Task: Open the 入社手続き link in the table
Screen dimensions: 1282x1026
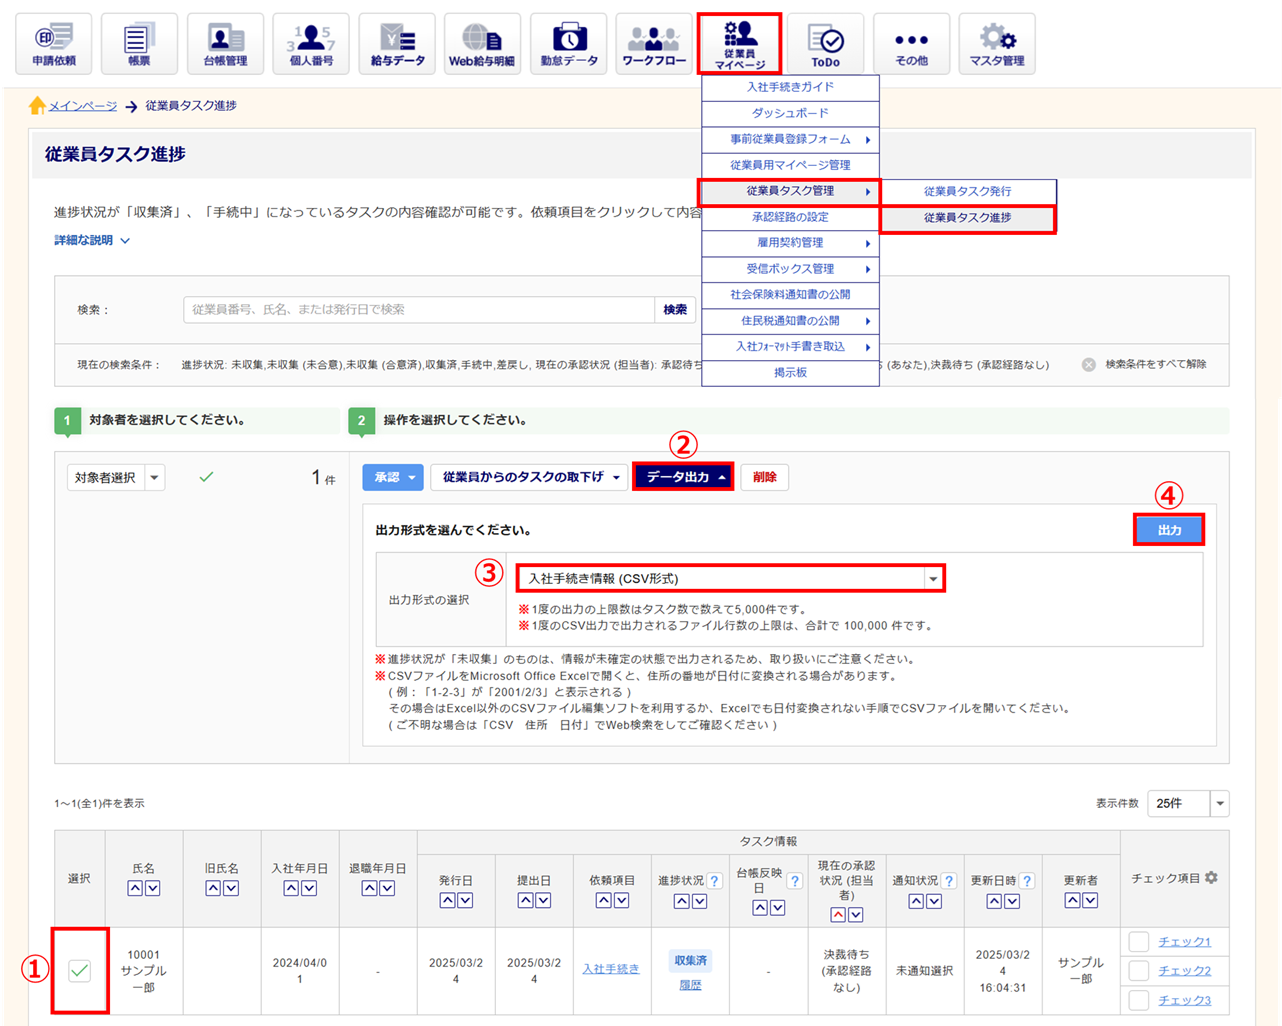Action: (610, 969)
